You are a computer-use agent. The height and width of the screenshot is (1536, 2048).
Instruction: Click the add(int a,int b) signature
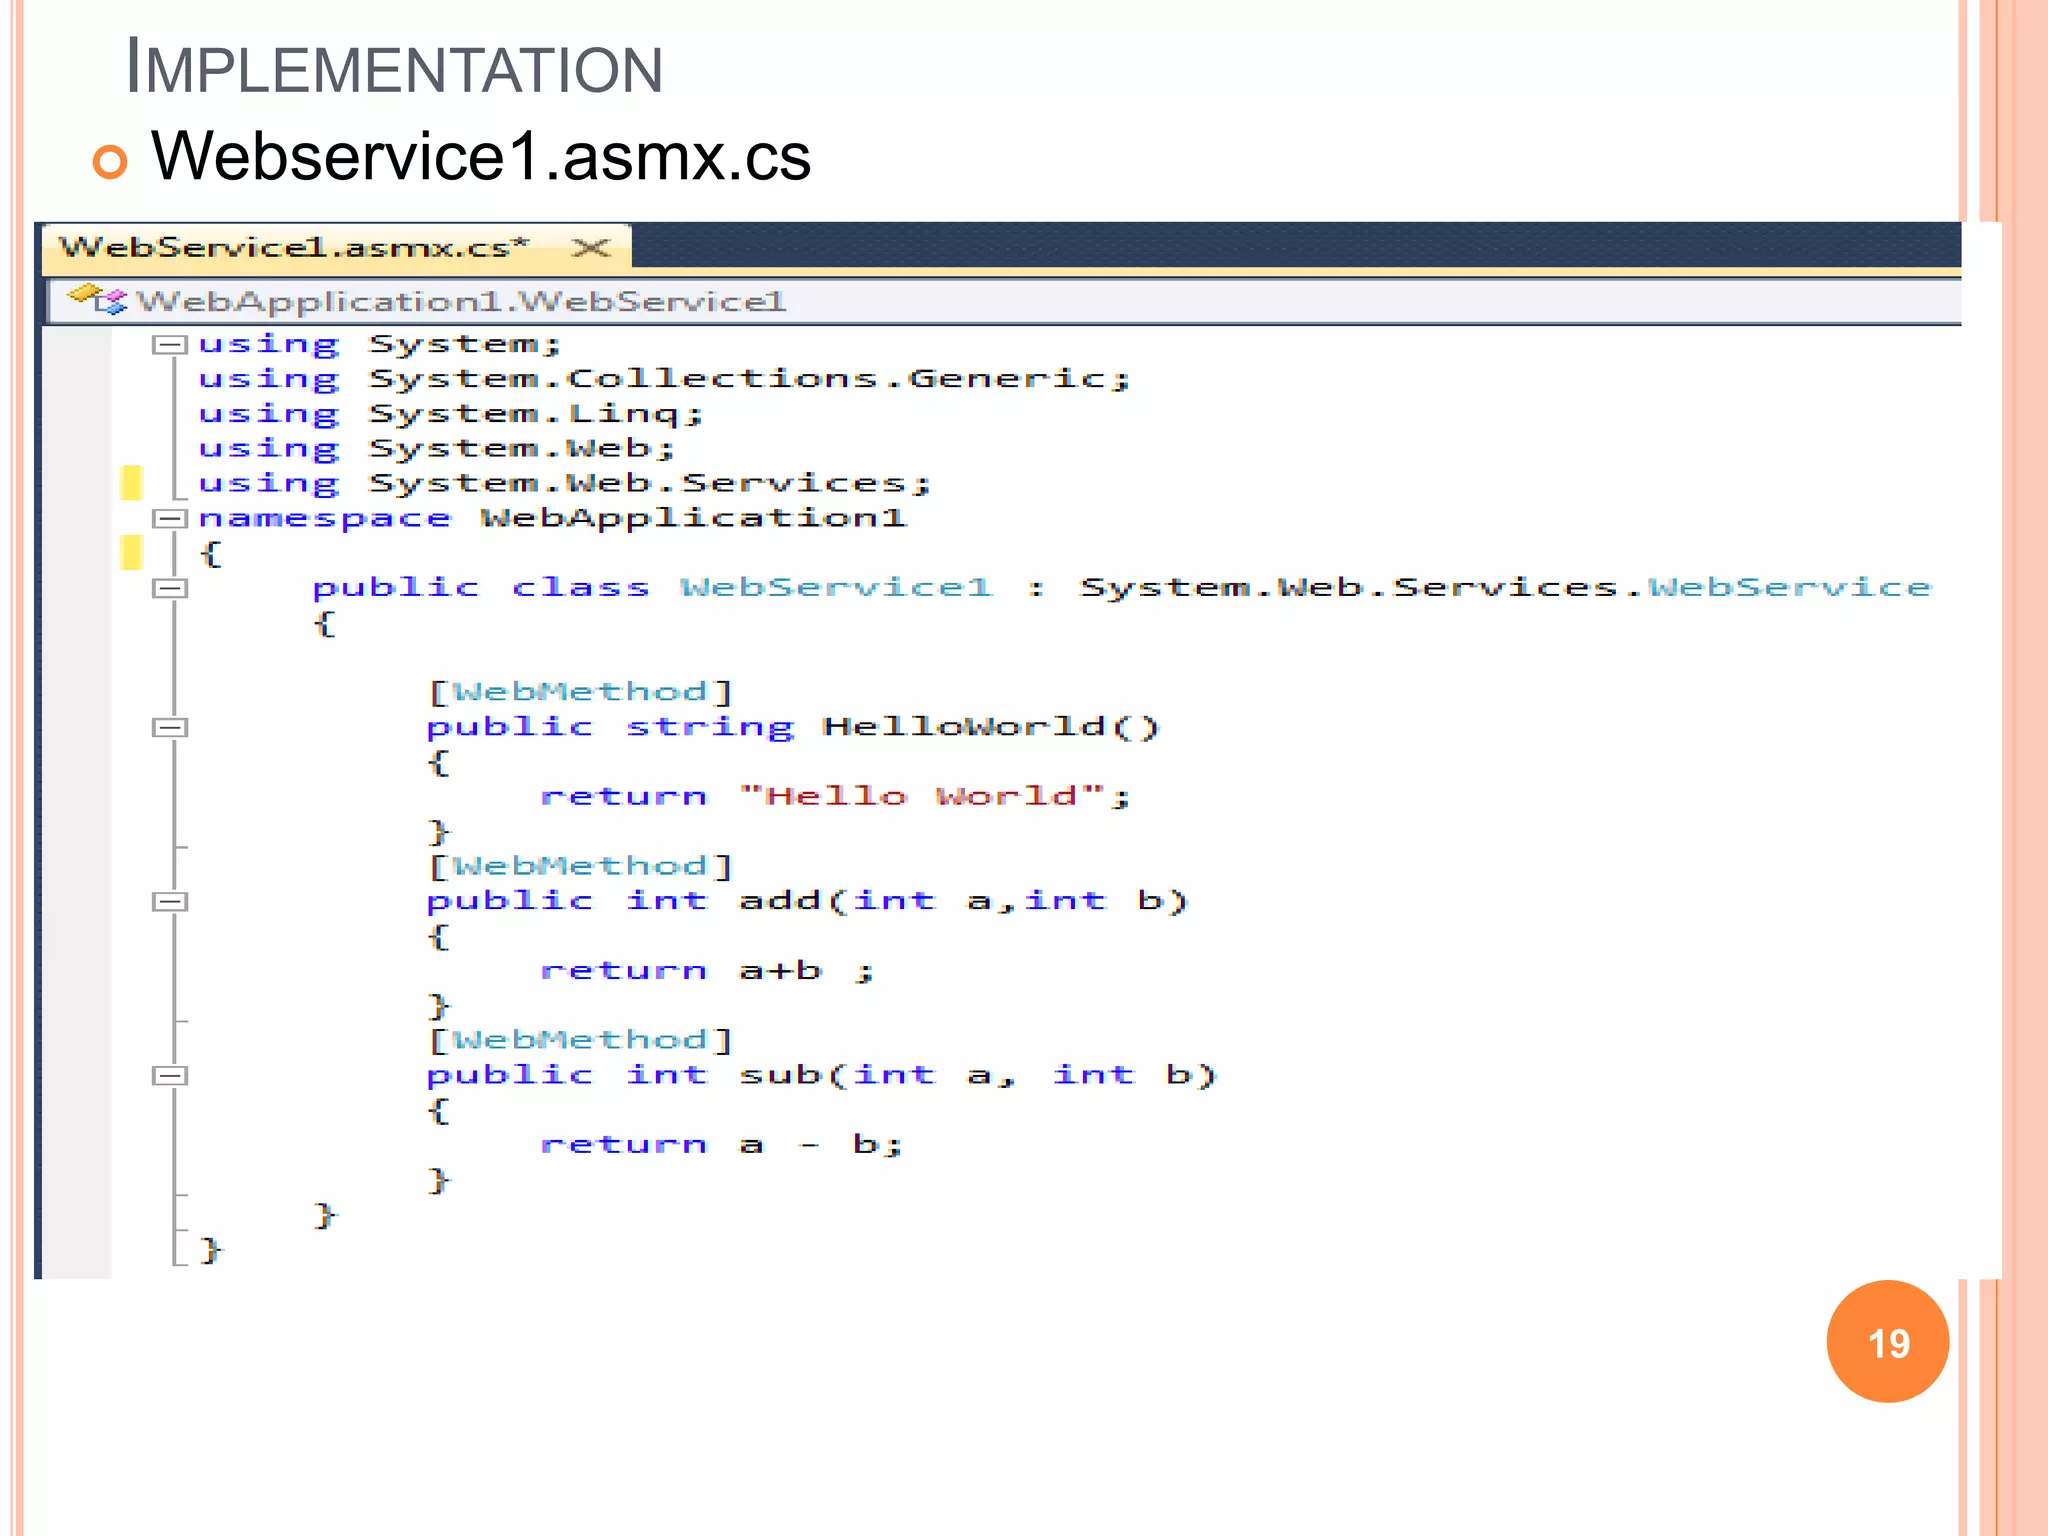pos(963,900)
